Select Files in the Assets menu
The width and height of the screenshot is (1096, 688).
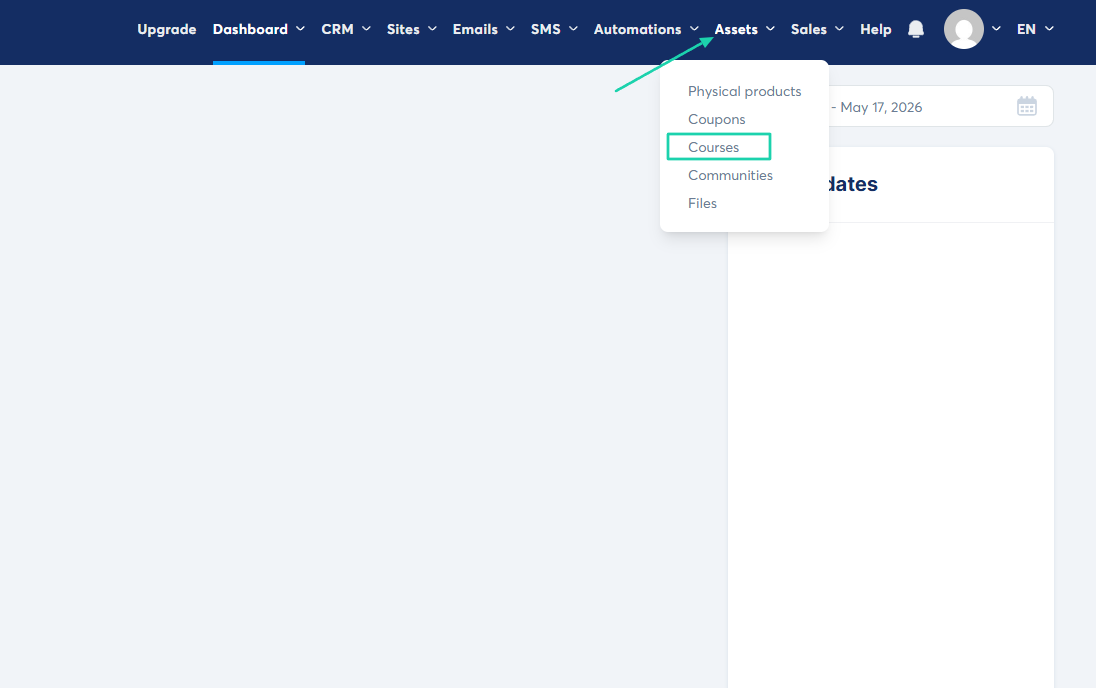pyautogui.click(x=702, y=203)
